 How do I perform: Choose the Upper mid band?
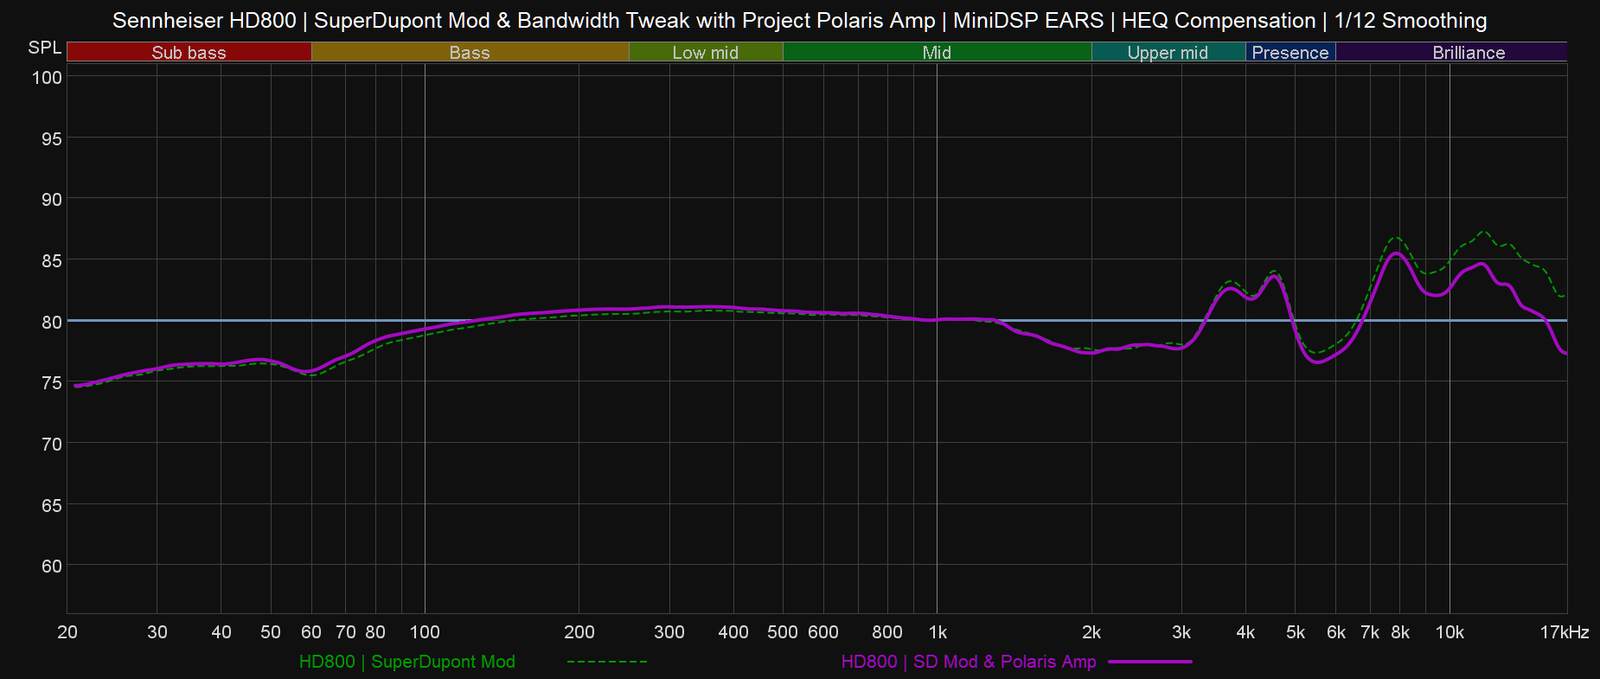[x=1167, y=52]
